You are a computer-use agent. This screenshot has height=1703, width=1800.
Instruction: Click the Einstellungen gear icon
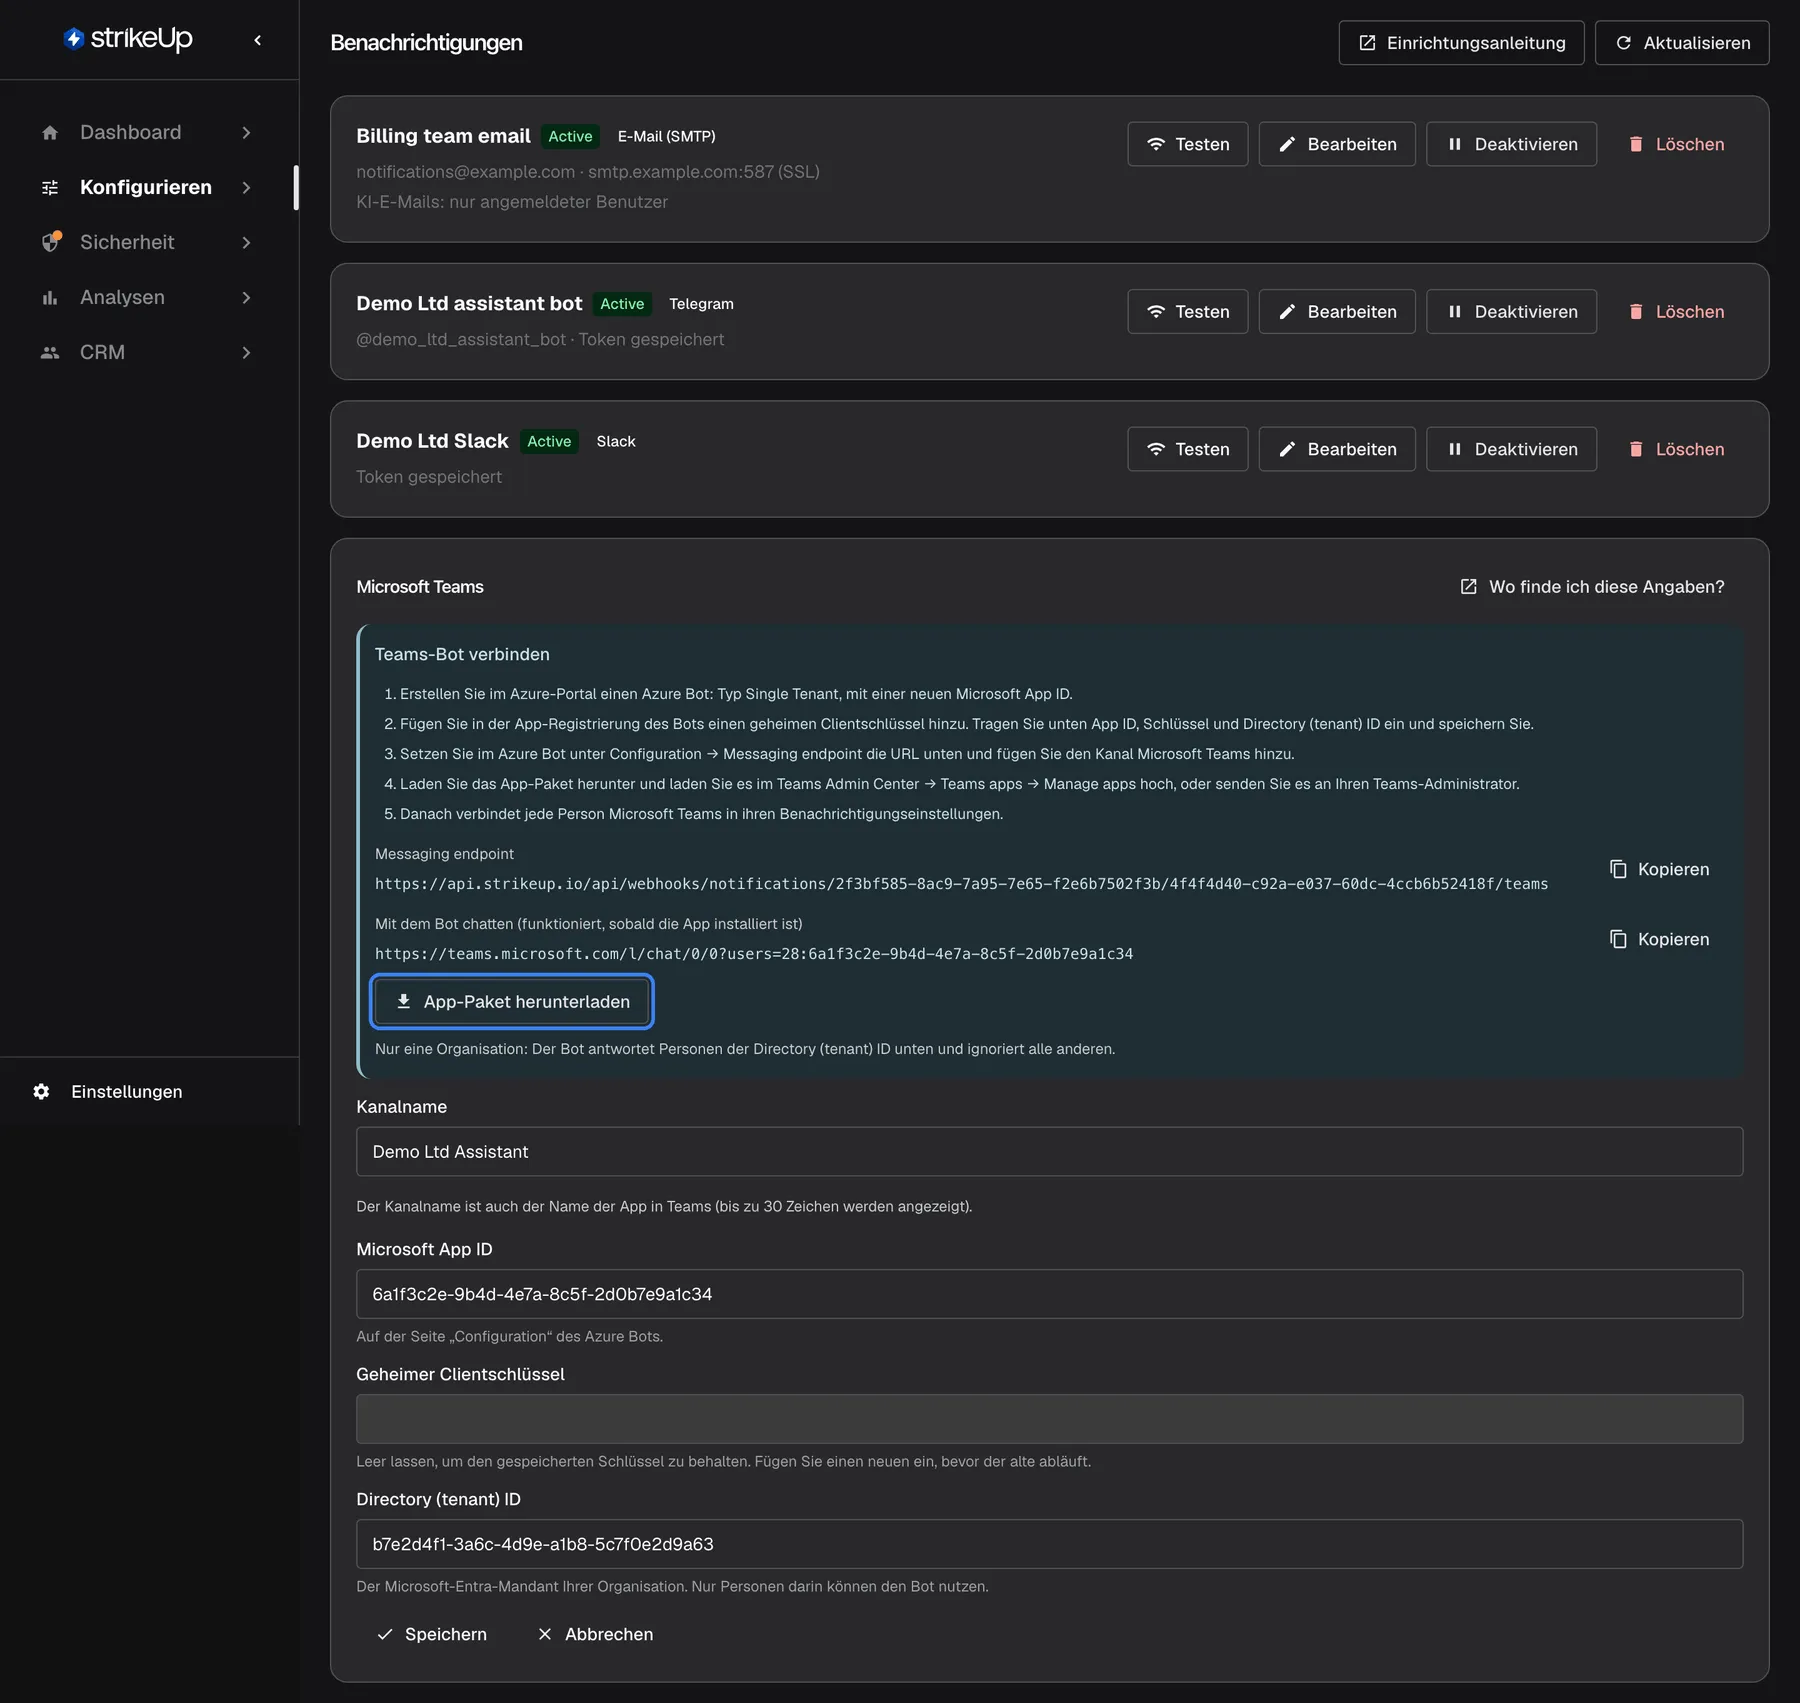pos(41,1092)
